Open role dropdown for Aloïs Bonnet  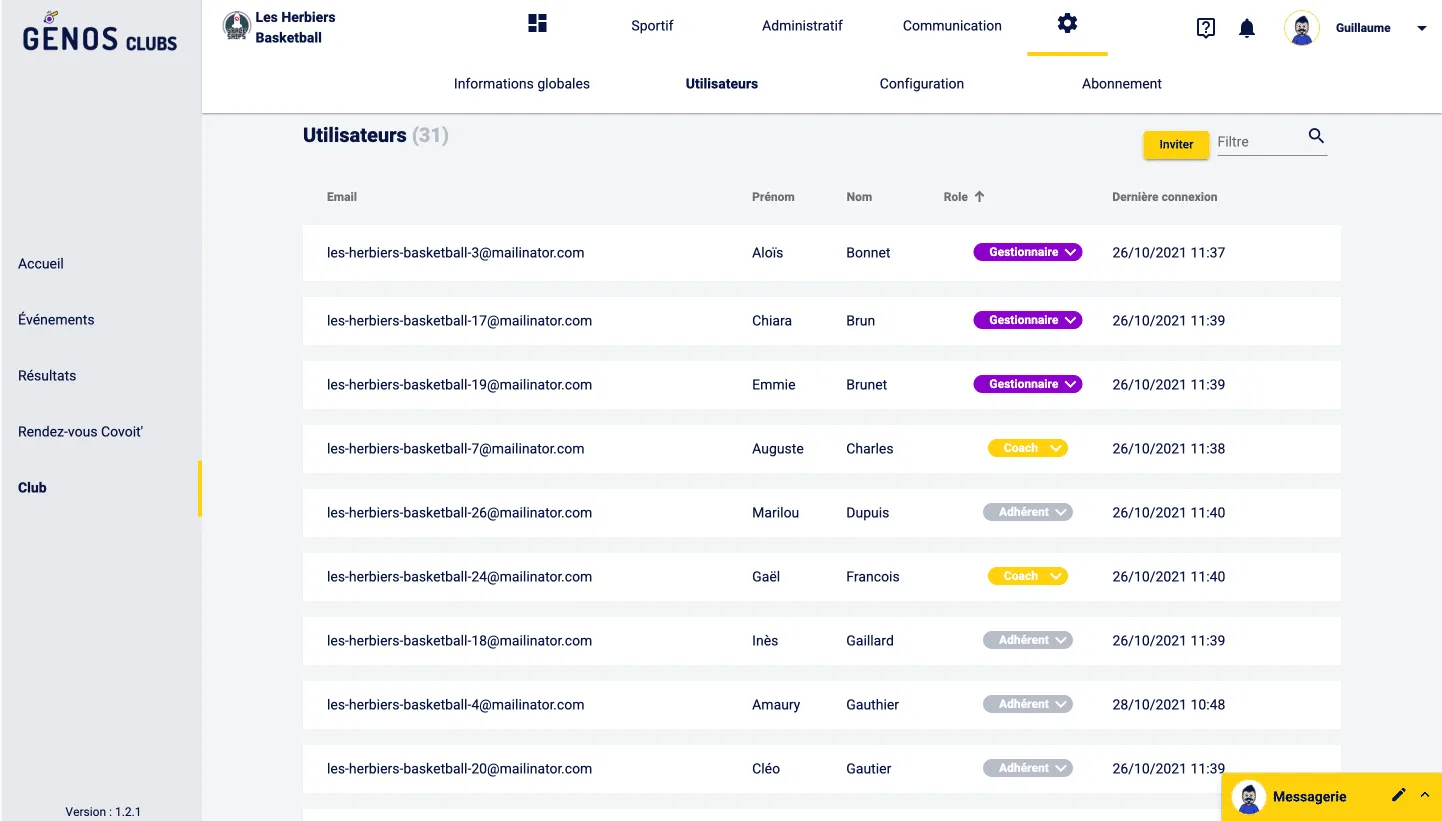1027,253
